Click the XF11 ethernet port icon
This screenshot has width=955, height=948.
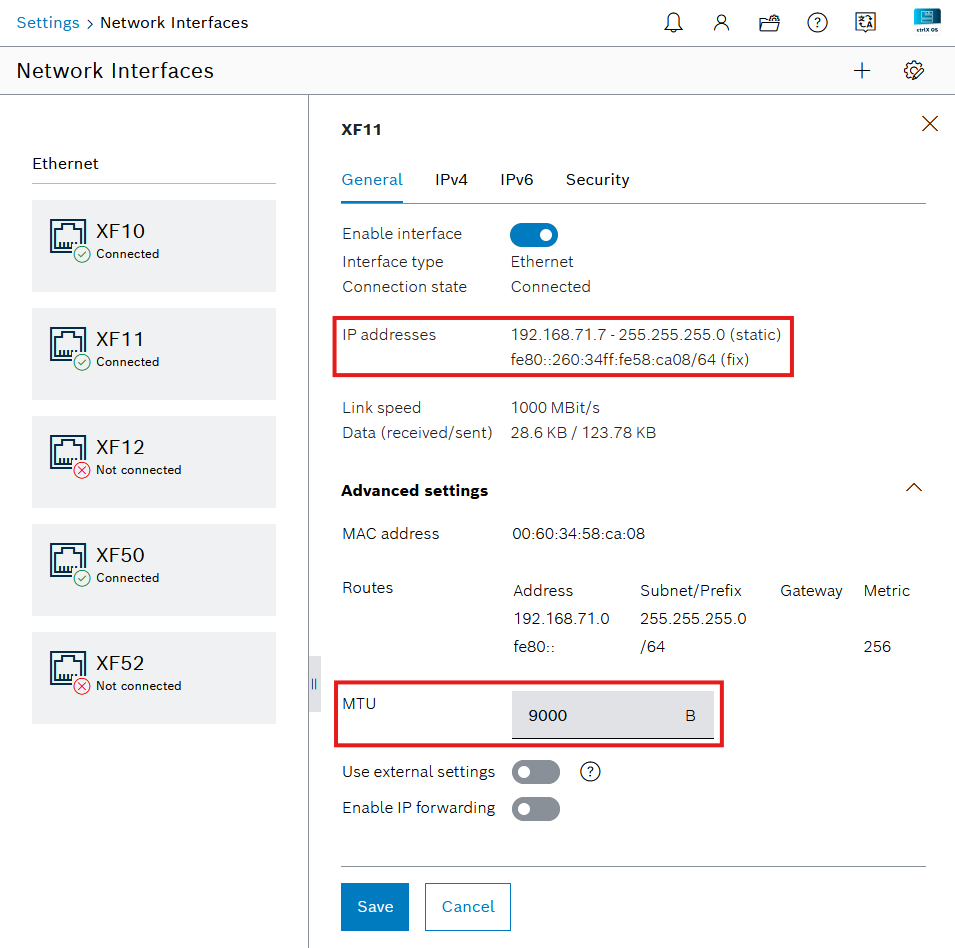click(x=67, y=344)
